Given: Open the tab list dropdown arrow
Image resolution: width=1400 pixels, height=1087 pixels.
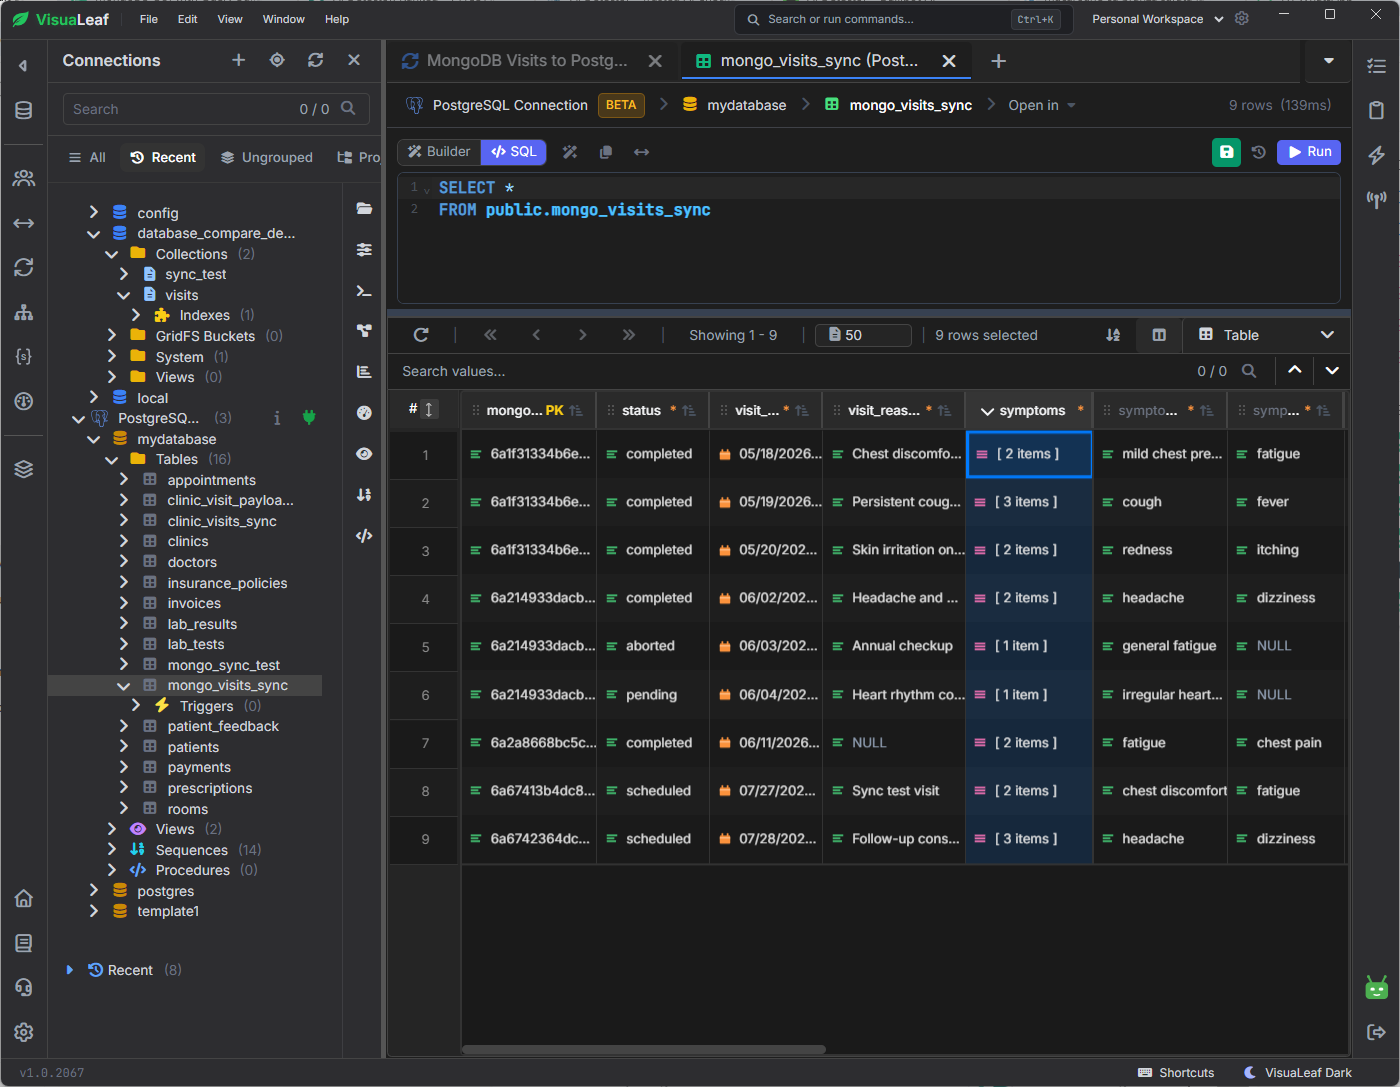Looking at the screenshot, I should (x=1329, y=61).
